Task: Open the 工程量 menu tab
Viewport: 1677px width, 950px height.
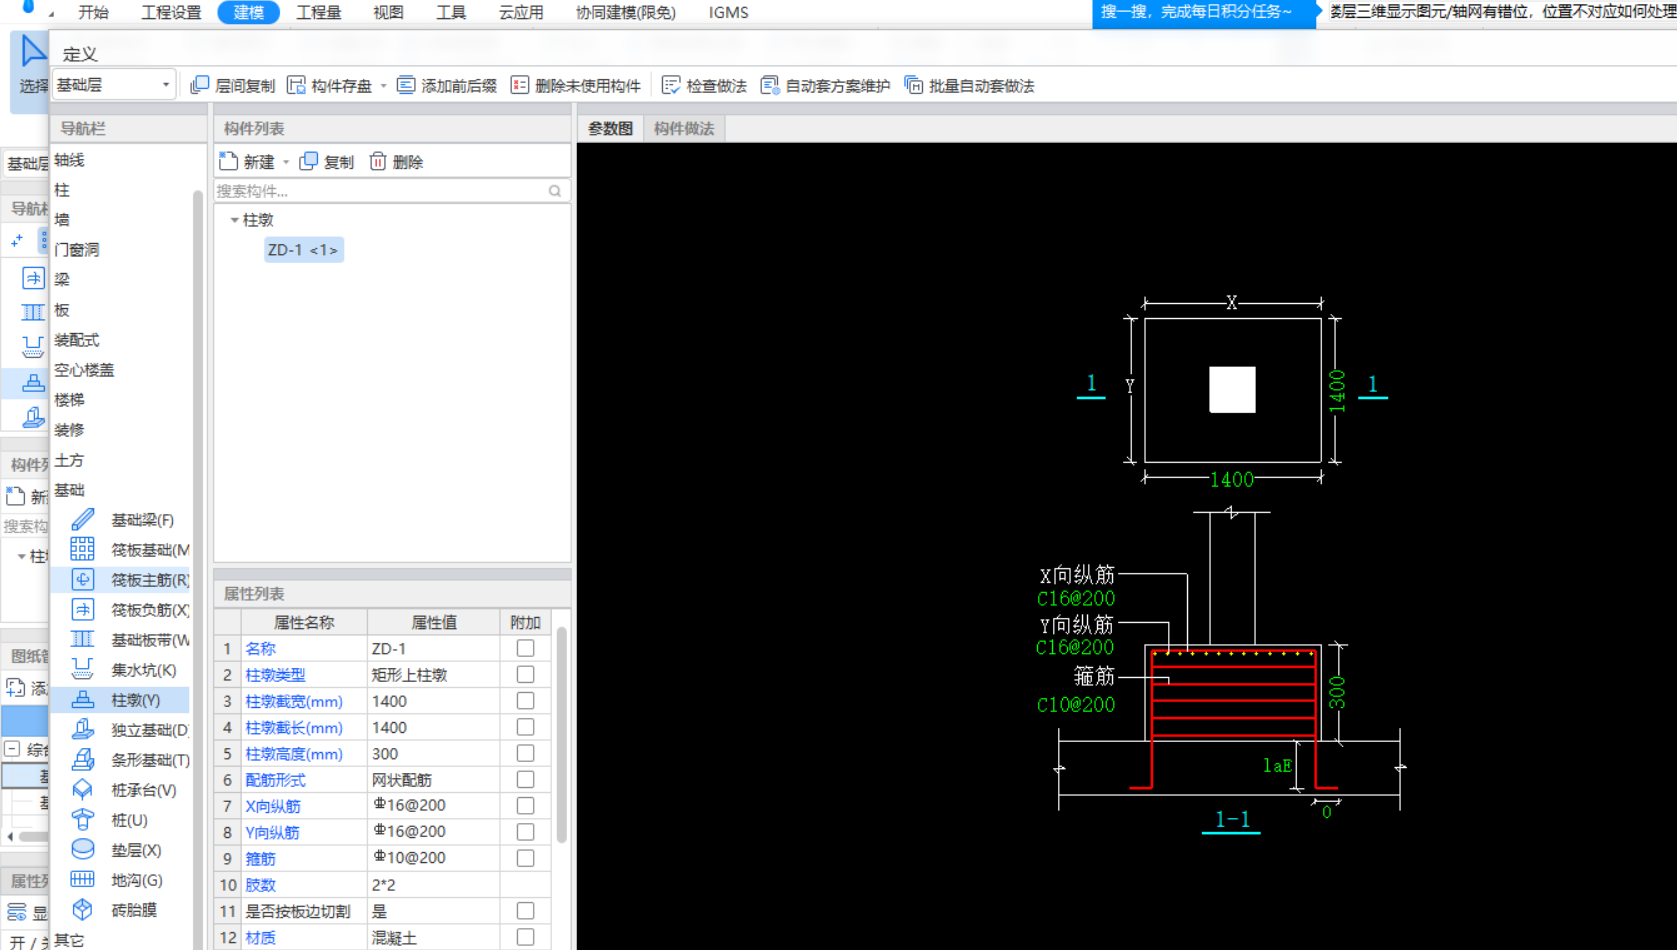Action: point(319,12)
